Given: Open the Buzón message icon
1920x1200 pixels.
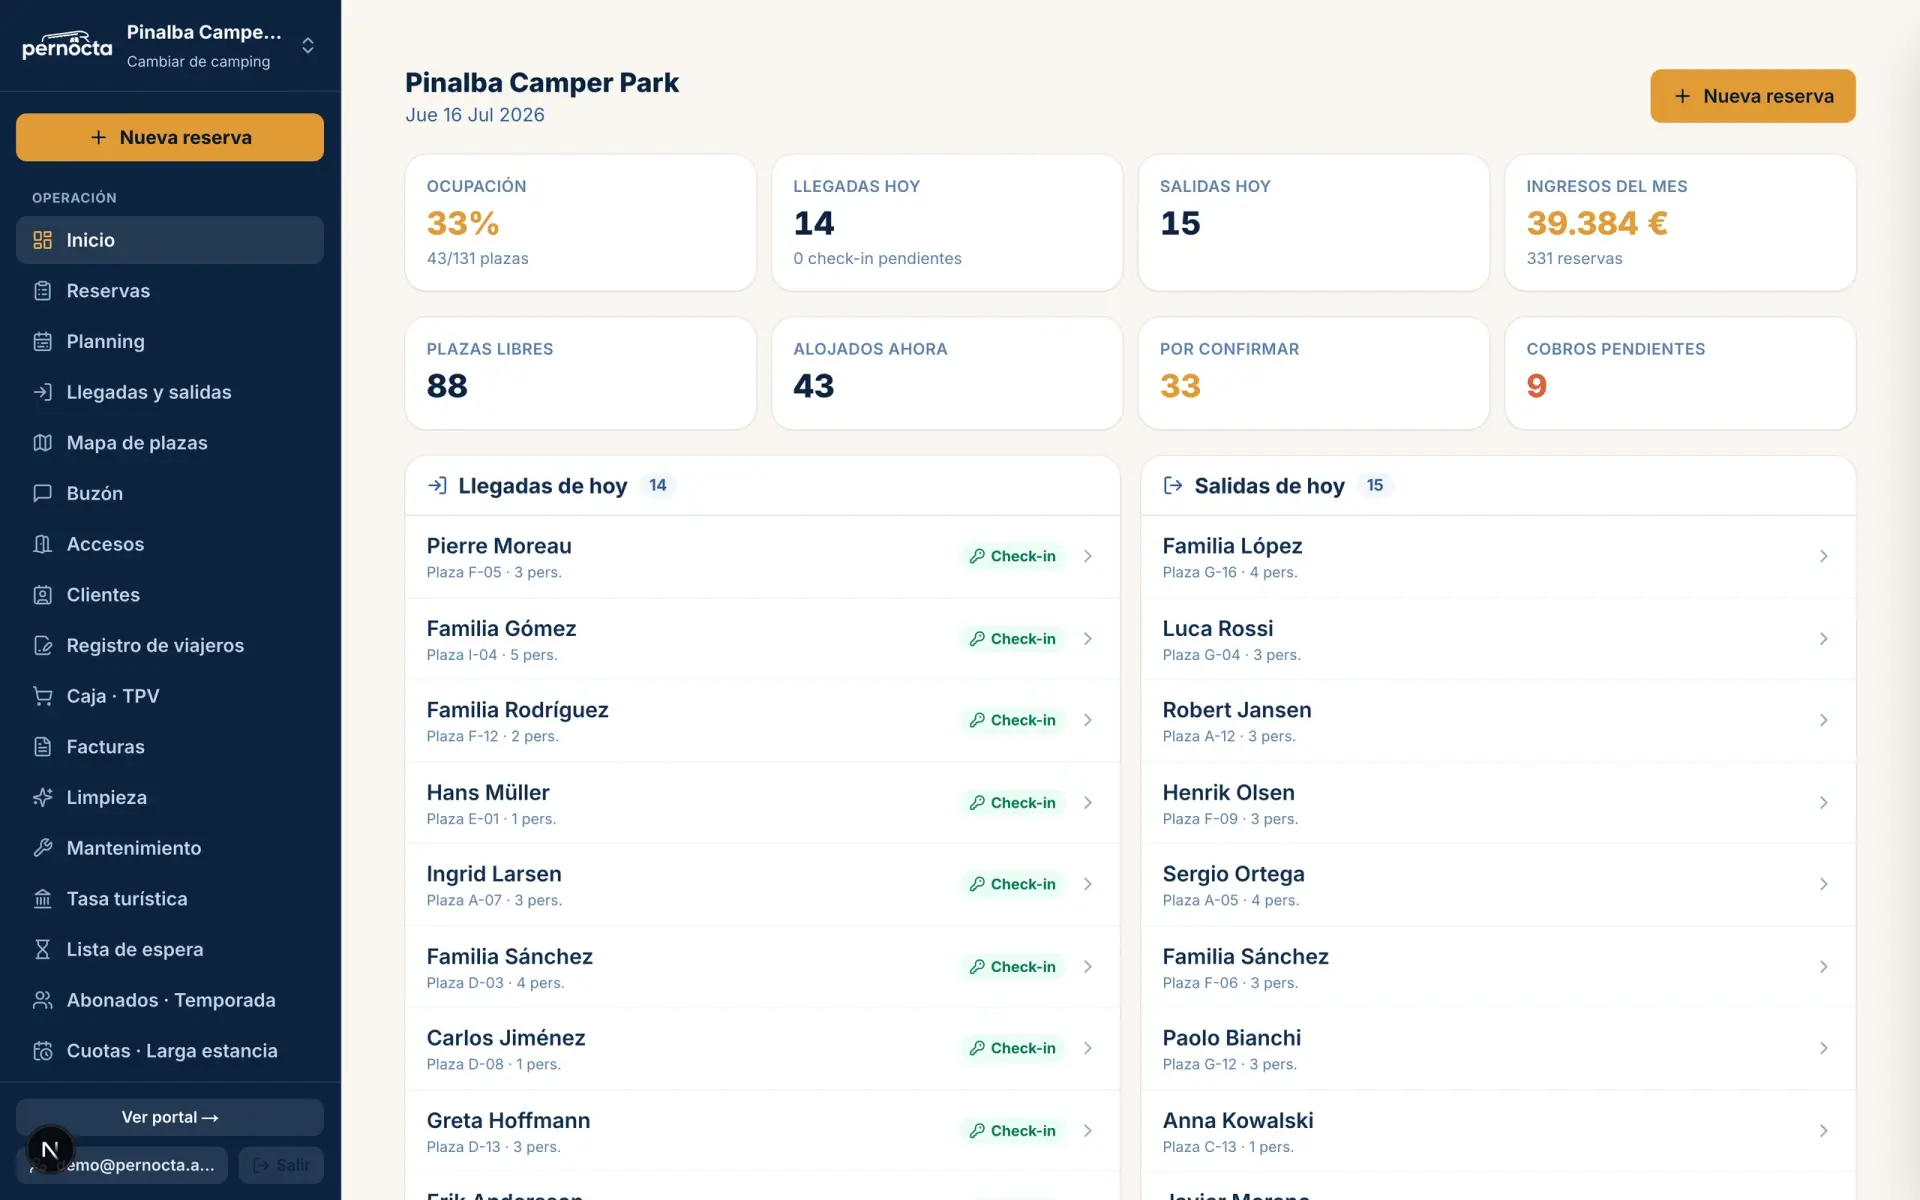Looking at the screenshot, I should click(42, 493).
